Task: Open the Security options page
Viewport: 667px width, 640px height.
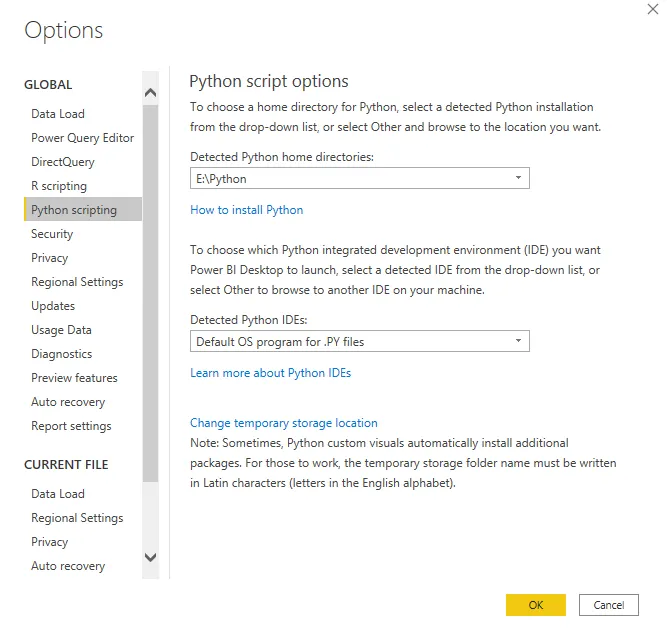Action: pyautogui.click(x=52, y=234)
